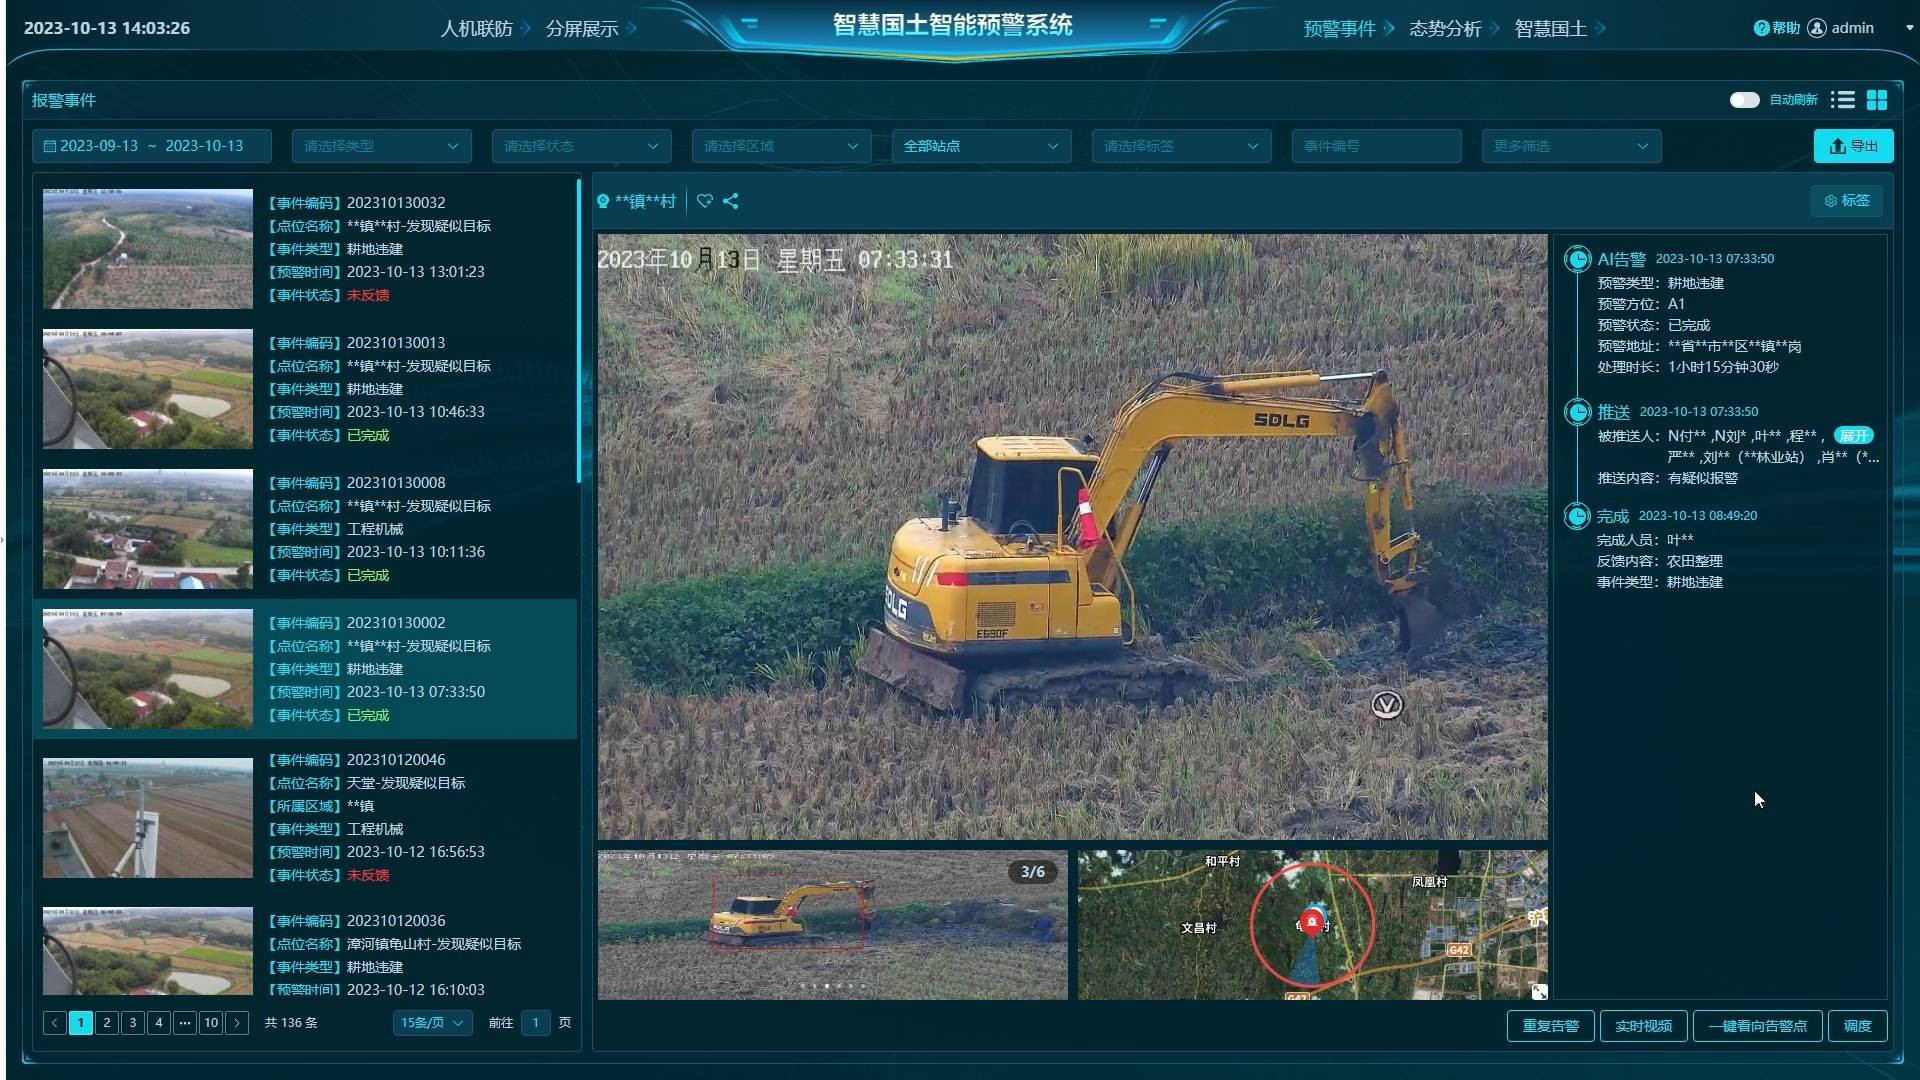Click the share icon beside location
Screen dimensions: 1920x1080
pos(731,201)
